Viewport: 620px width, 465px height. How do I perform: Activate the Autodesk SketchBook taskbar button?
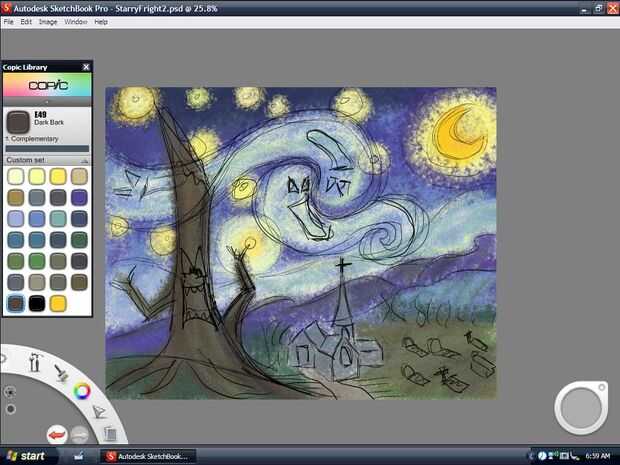pyautogui.click(x=147, y=456)
